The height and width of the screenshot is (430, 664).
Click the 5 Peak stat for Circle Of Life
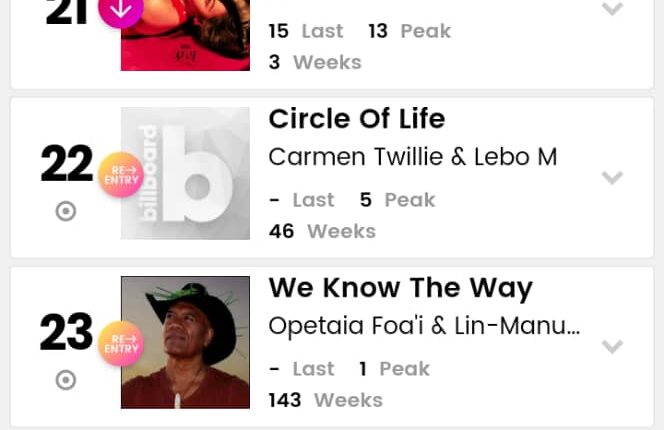click(398, 200)
